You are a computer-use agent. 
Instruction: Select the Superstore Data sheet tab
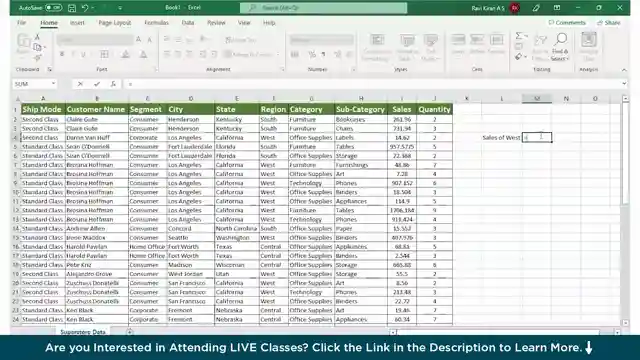click(x=83, y=332)
